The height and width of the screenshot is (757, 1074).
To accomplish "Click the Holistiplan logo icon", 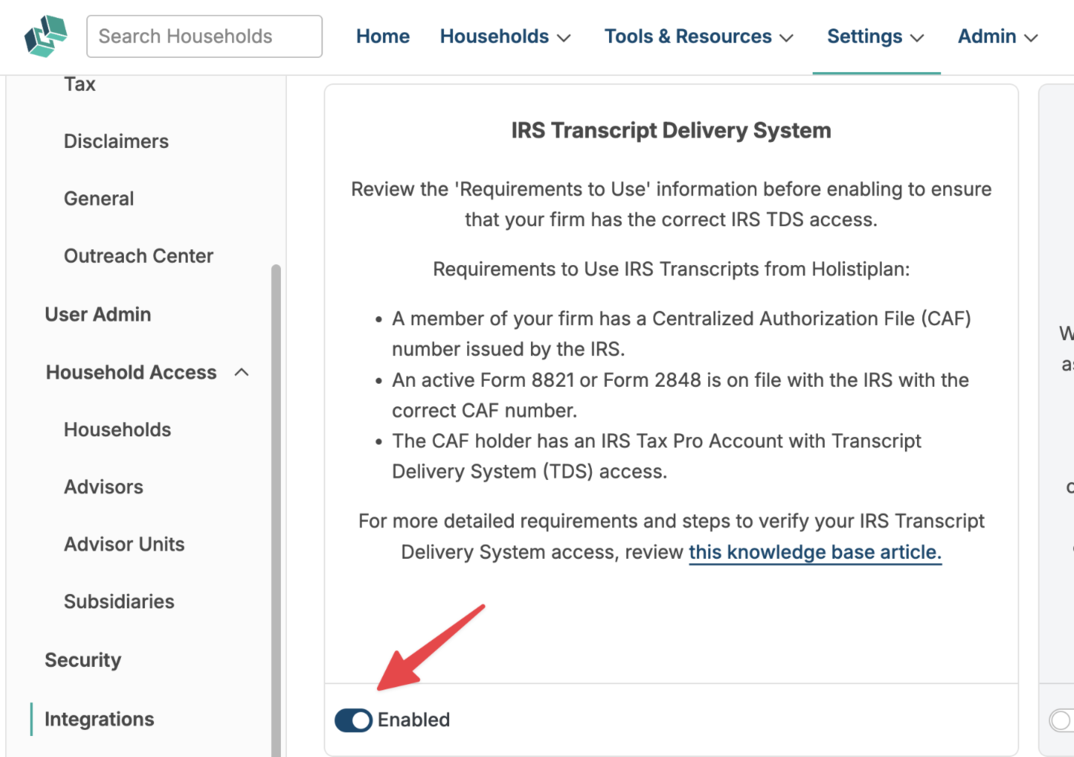I will [x=46, y=36].
